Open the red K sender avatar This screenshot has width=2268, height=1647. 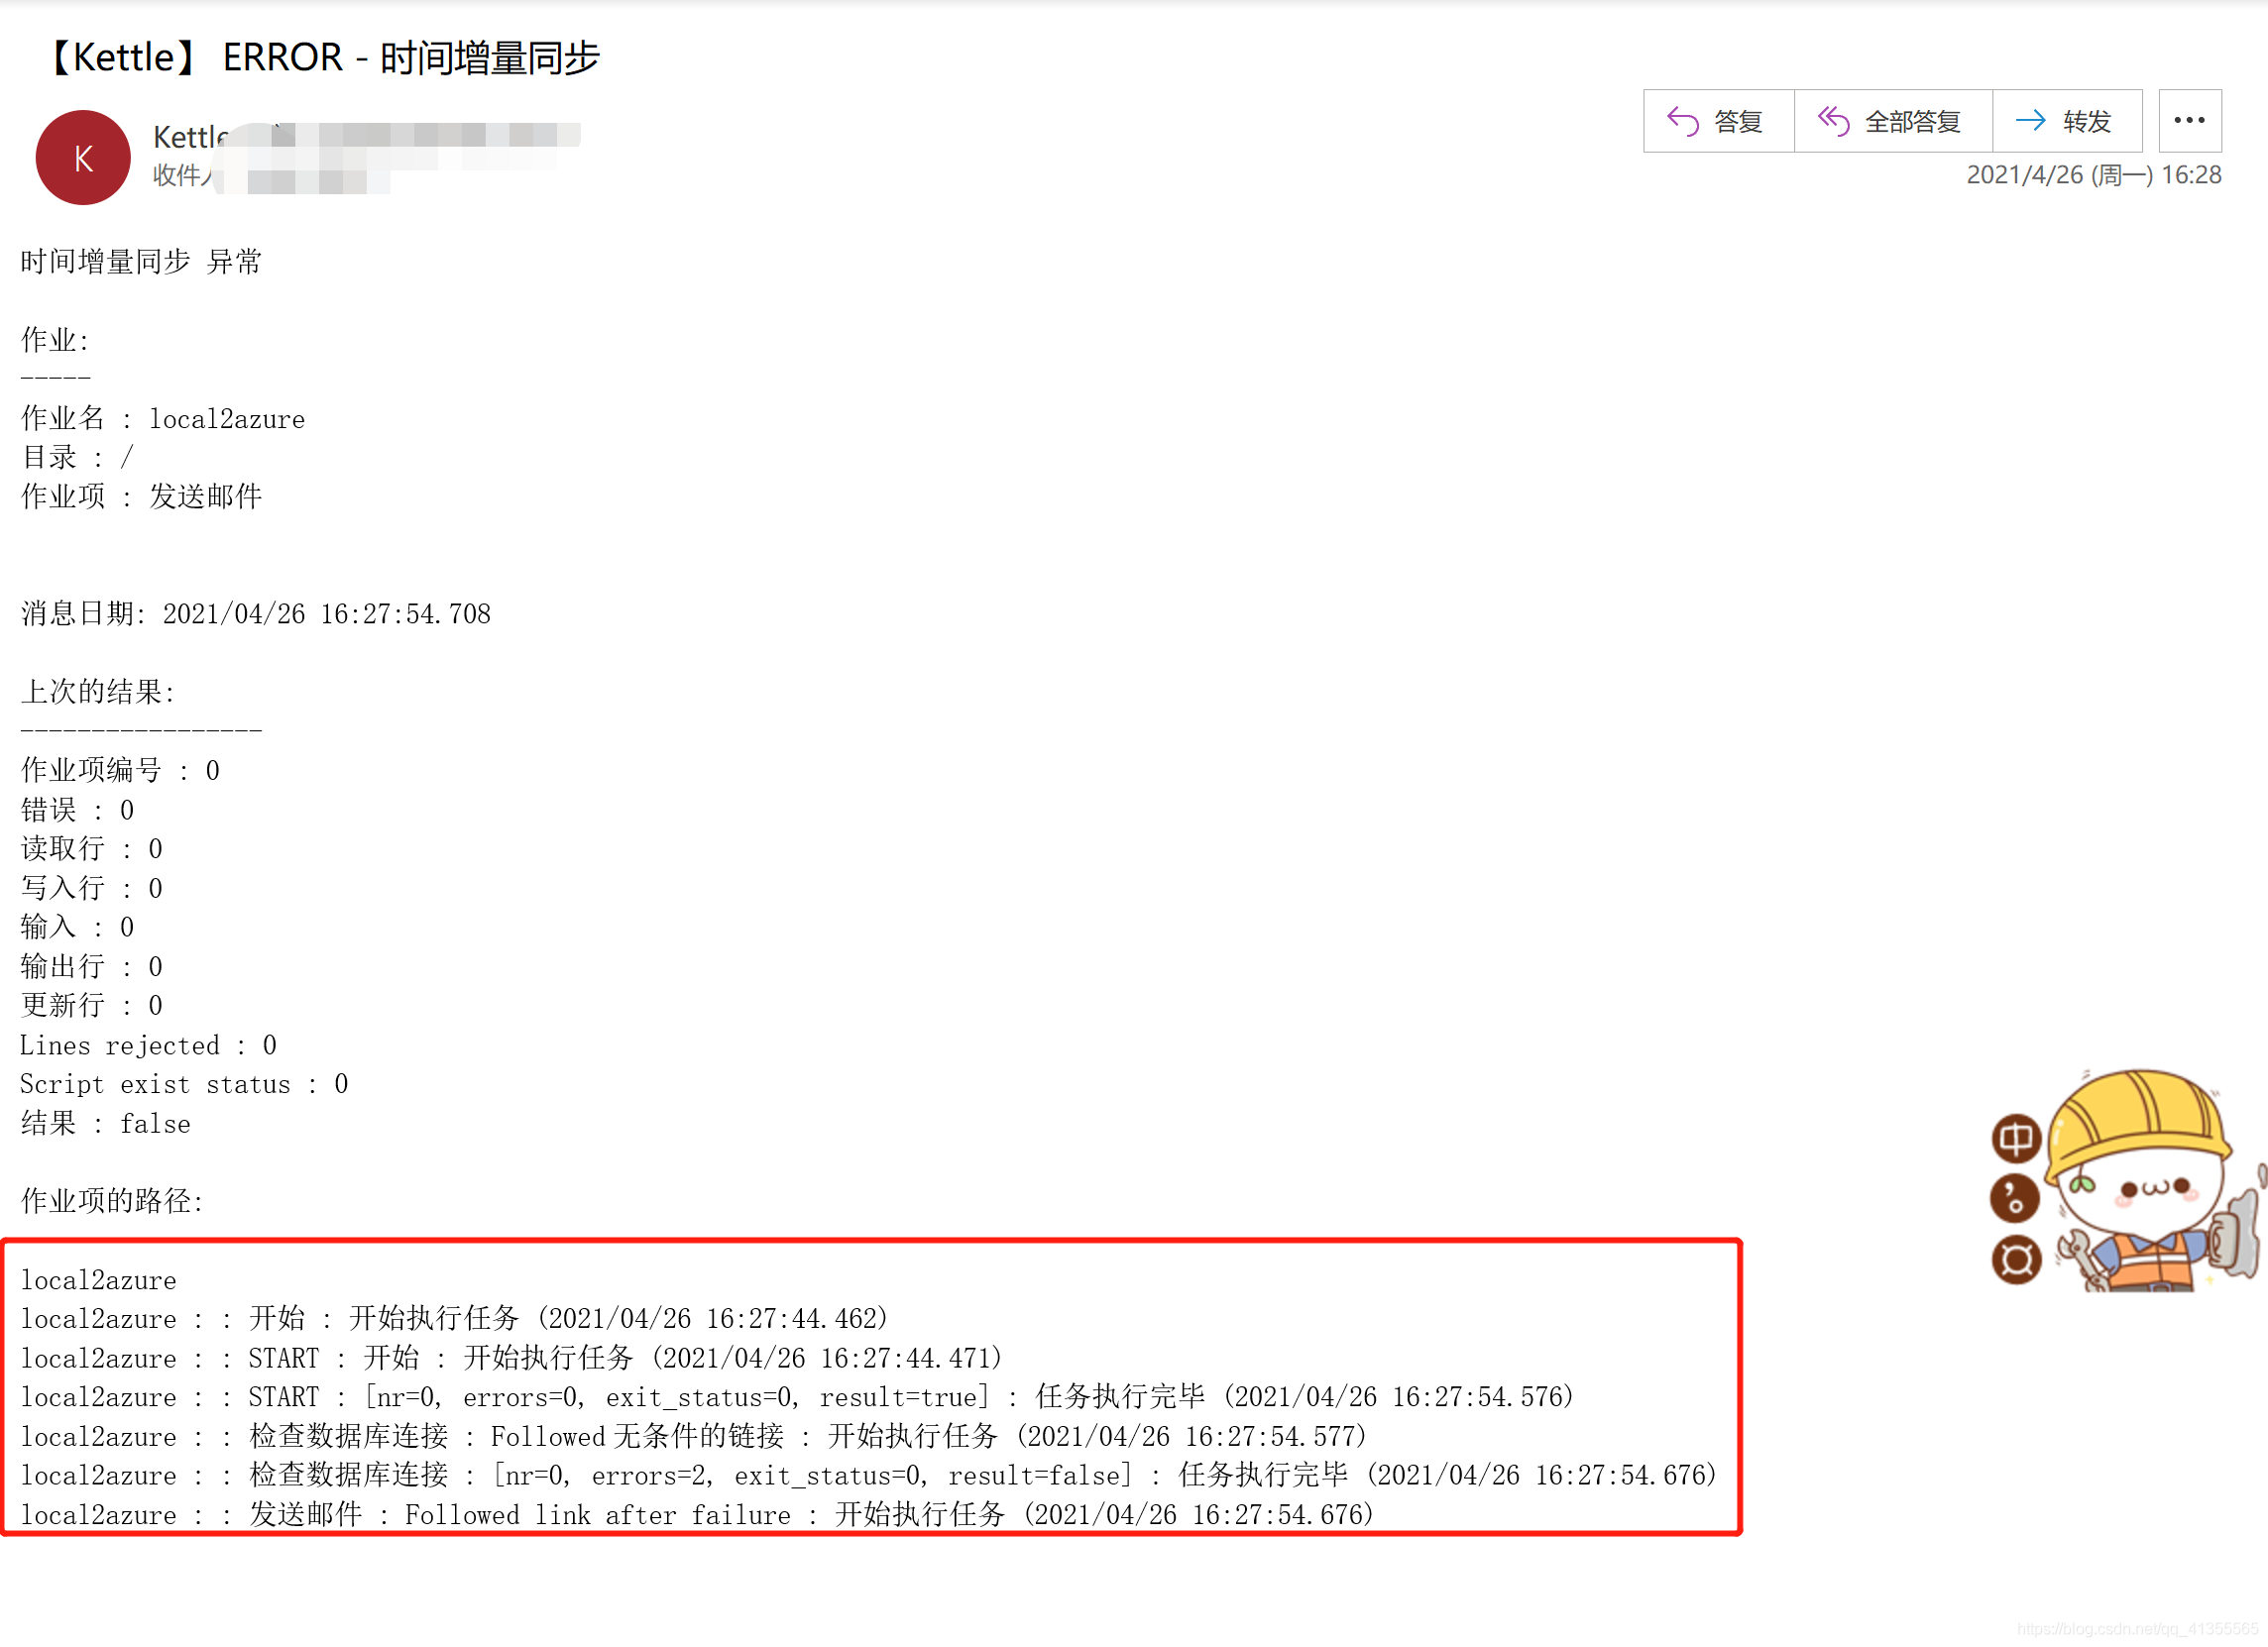pyautogui.click(x=83, y=158)
